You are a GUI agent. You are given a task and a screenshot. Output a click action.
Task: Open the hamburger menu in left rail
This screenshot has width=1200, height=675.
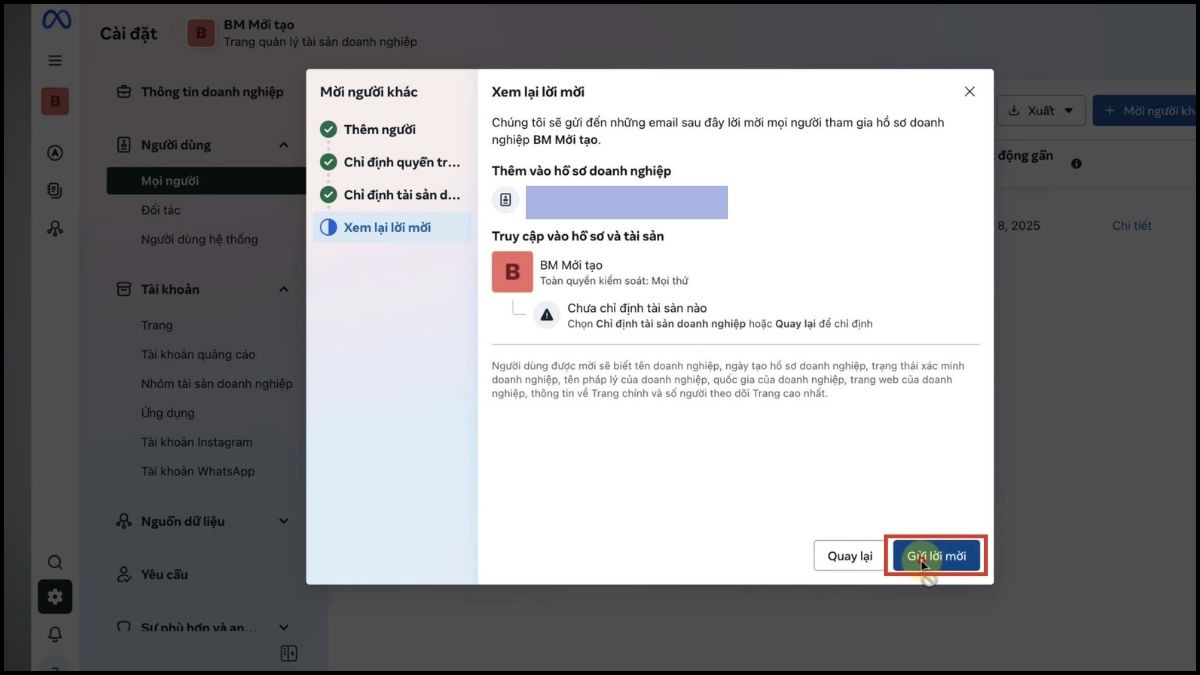pyautogui.click(x=55, y=60)
